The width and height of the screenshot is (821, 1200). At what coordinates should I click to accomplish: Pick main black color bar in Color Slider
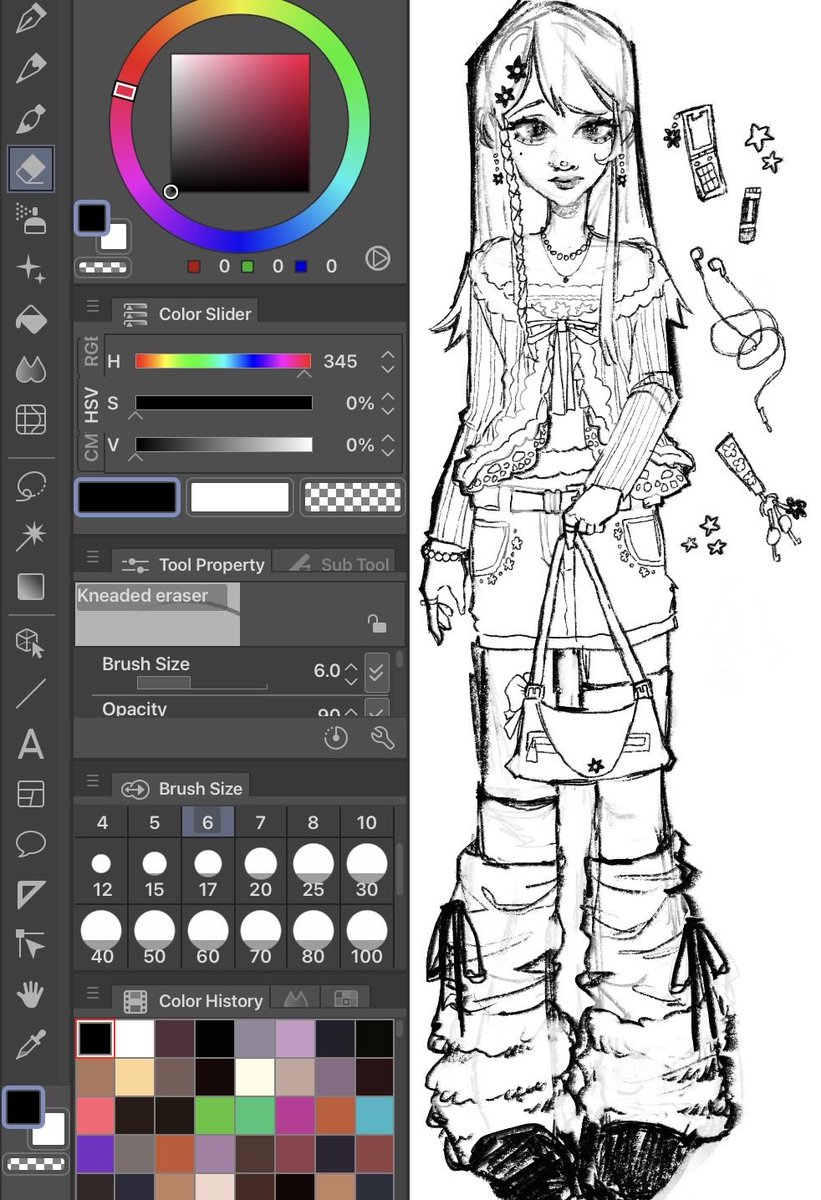128,497
